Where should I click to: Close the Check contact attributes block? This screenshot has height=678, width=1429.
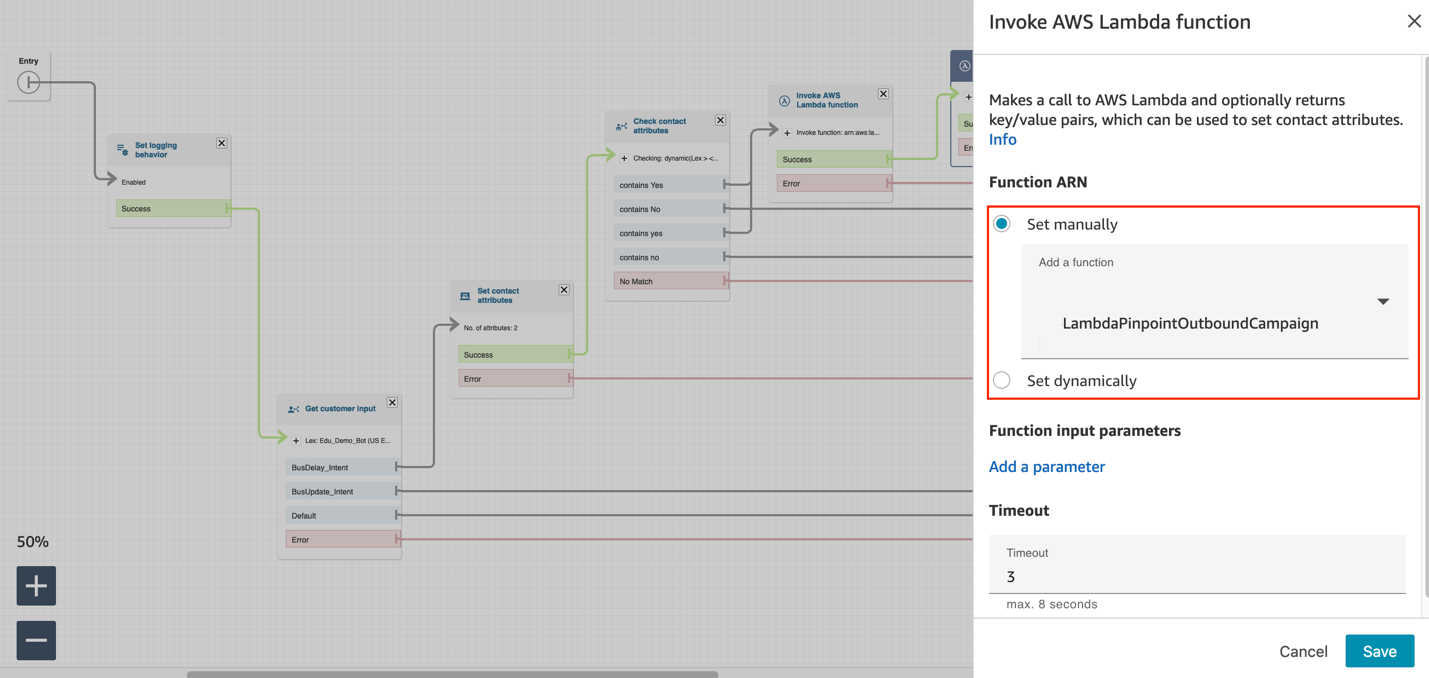click(x=720, y=120)
